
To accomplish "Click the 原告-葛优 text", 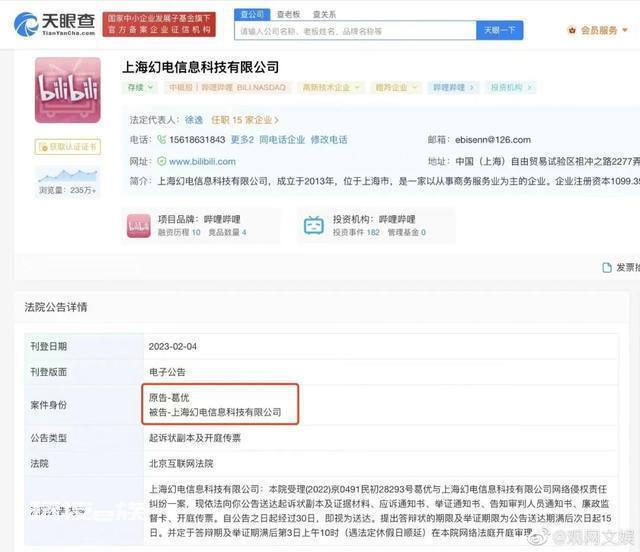I will [169, 398].
